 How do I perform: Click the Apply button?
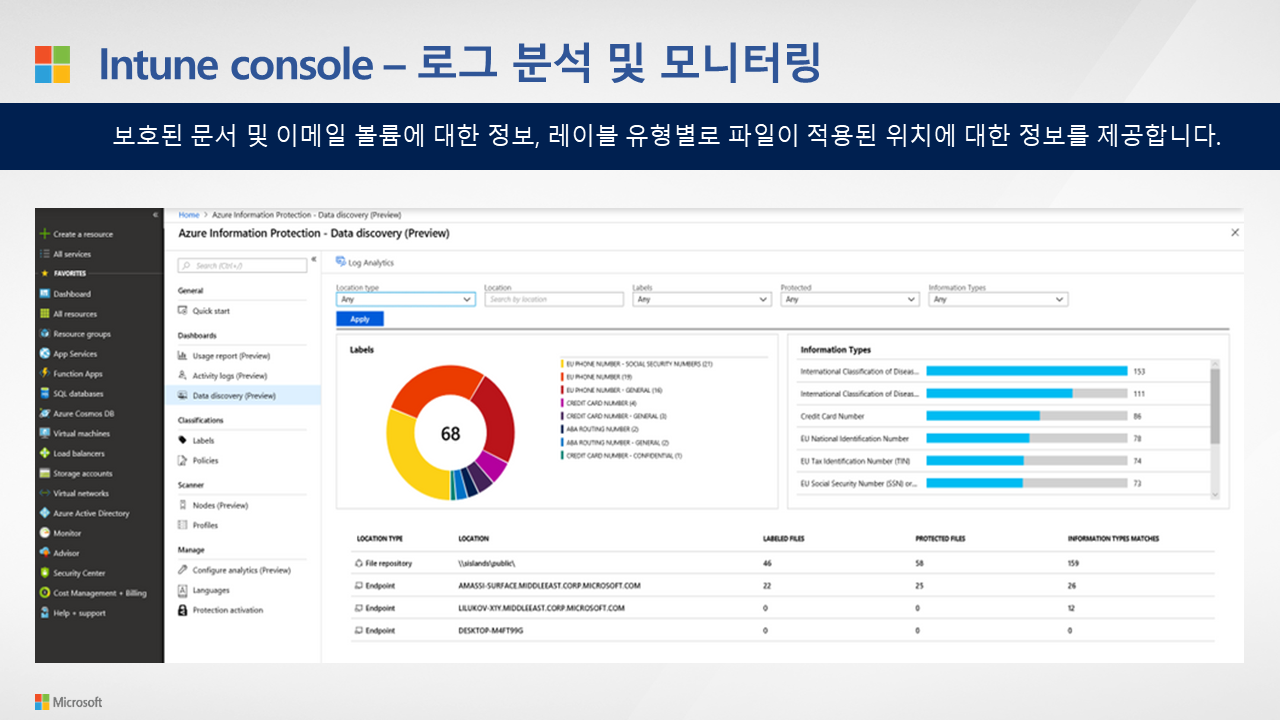coord(360,319)
